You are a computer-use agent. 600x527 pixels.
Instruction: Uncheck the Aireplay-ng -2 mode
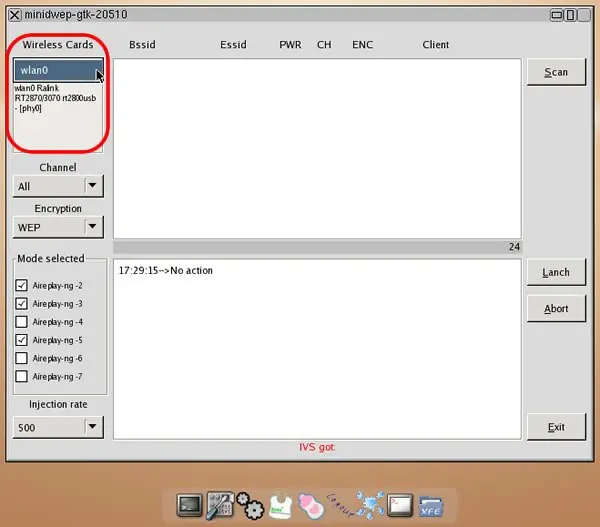pyautogui.click(x=21, y=286)
